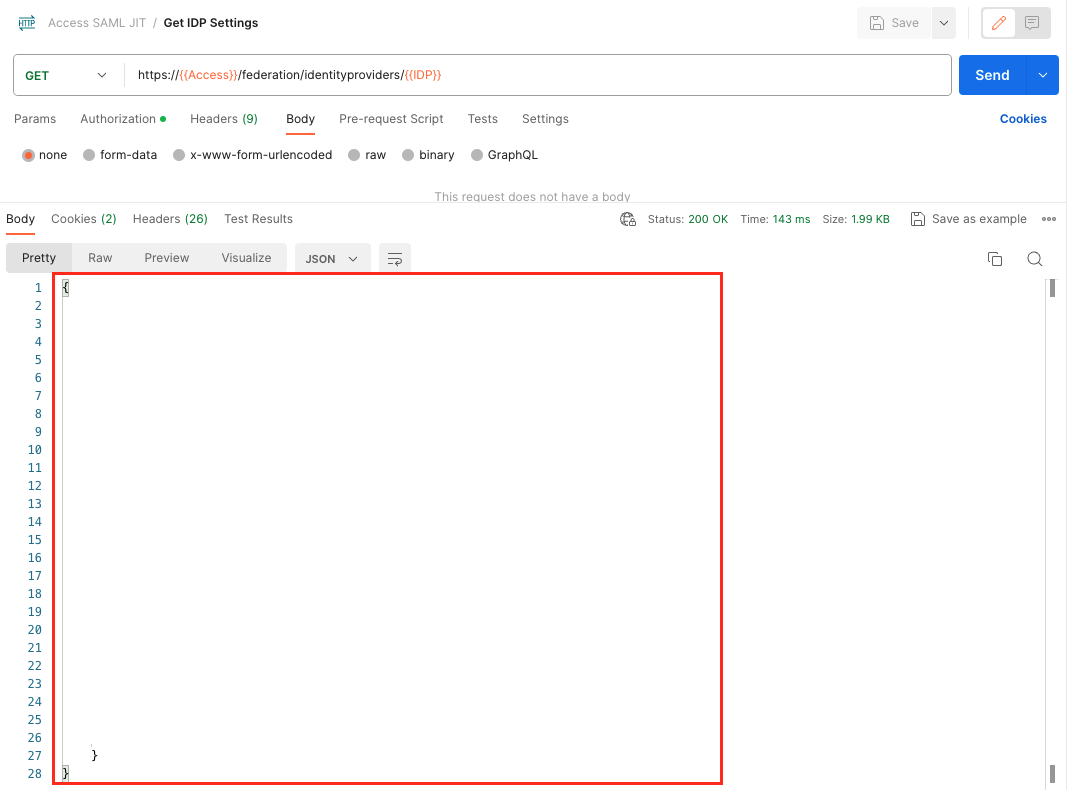Image resolution: width=1080 pixels, height=790 pixels.
Task: Click the network information globe icon
Action: (628, 218)
